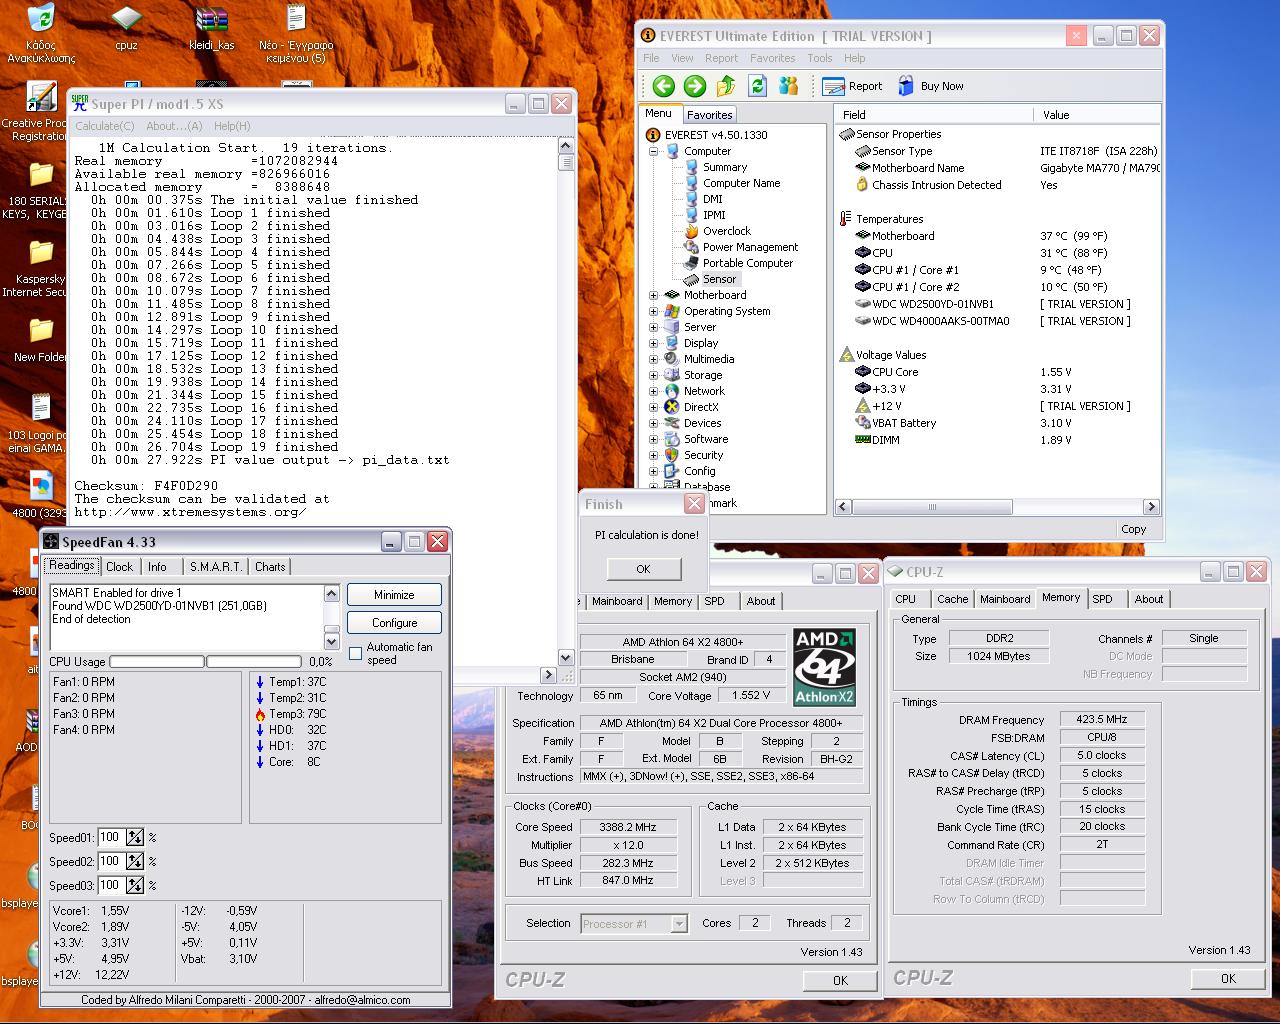Click Speed02 spinner control in SpeedFan
Screen dimensions: 1280x1024
pyautogui.click(x=135, y=861)
